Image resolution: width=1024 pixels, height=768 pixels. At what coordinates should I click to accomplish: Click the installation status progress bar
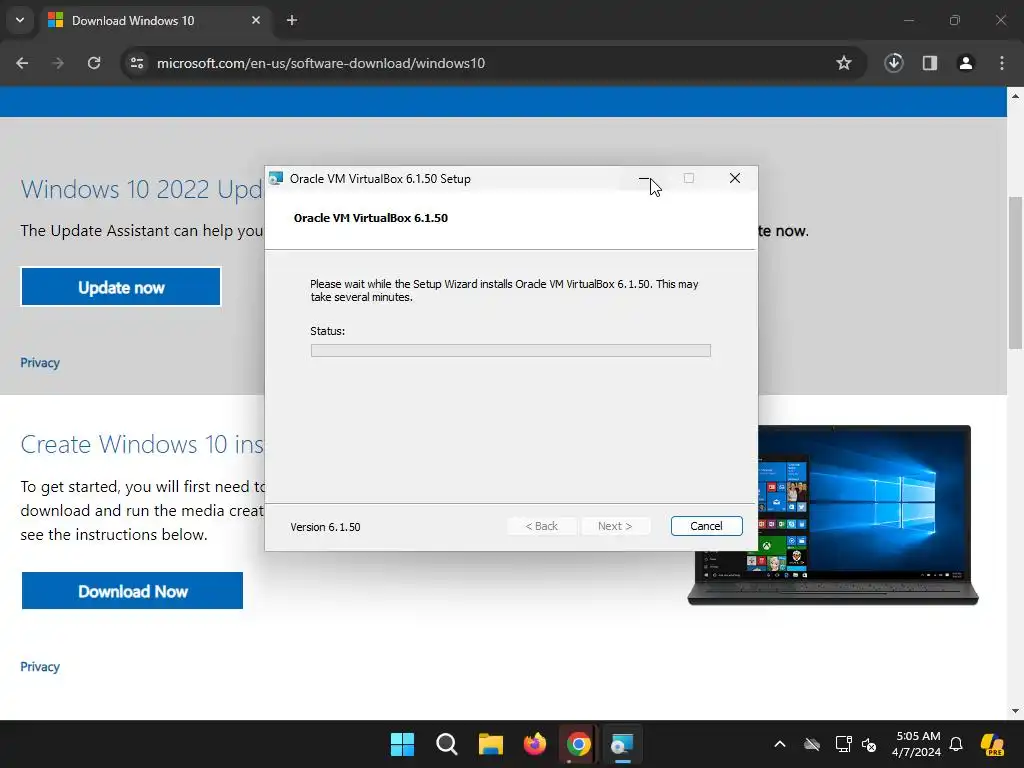point(511,351)
